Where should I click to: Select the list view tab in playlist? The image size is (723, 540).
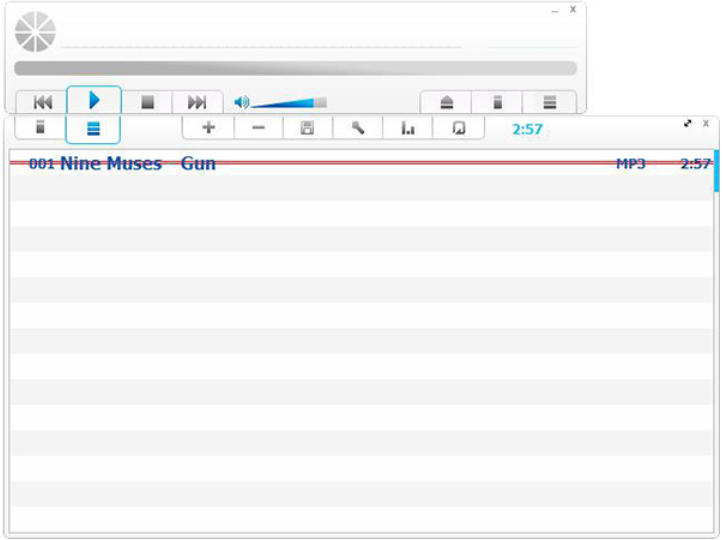coord(93,129)
